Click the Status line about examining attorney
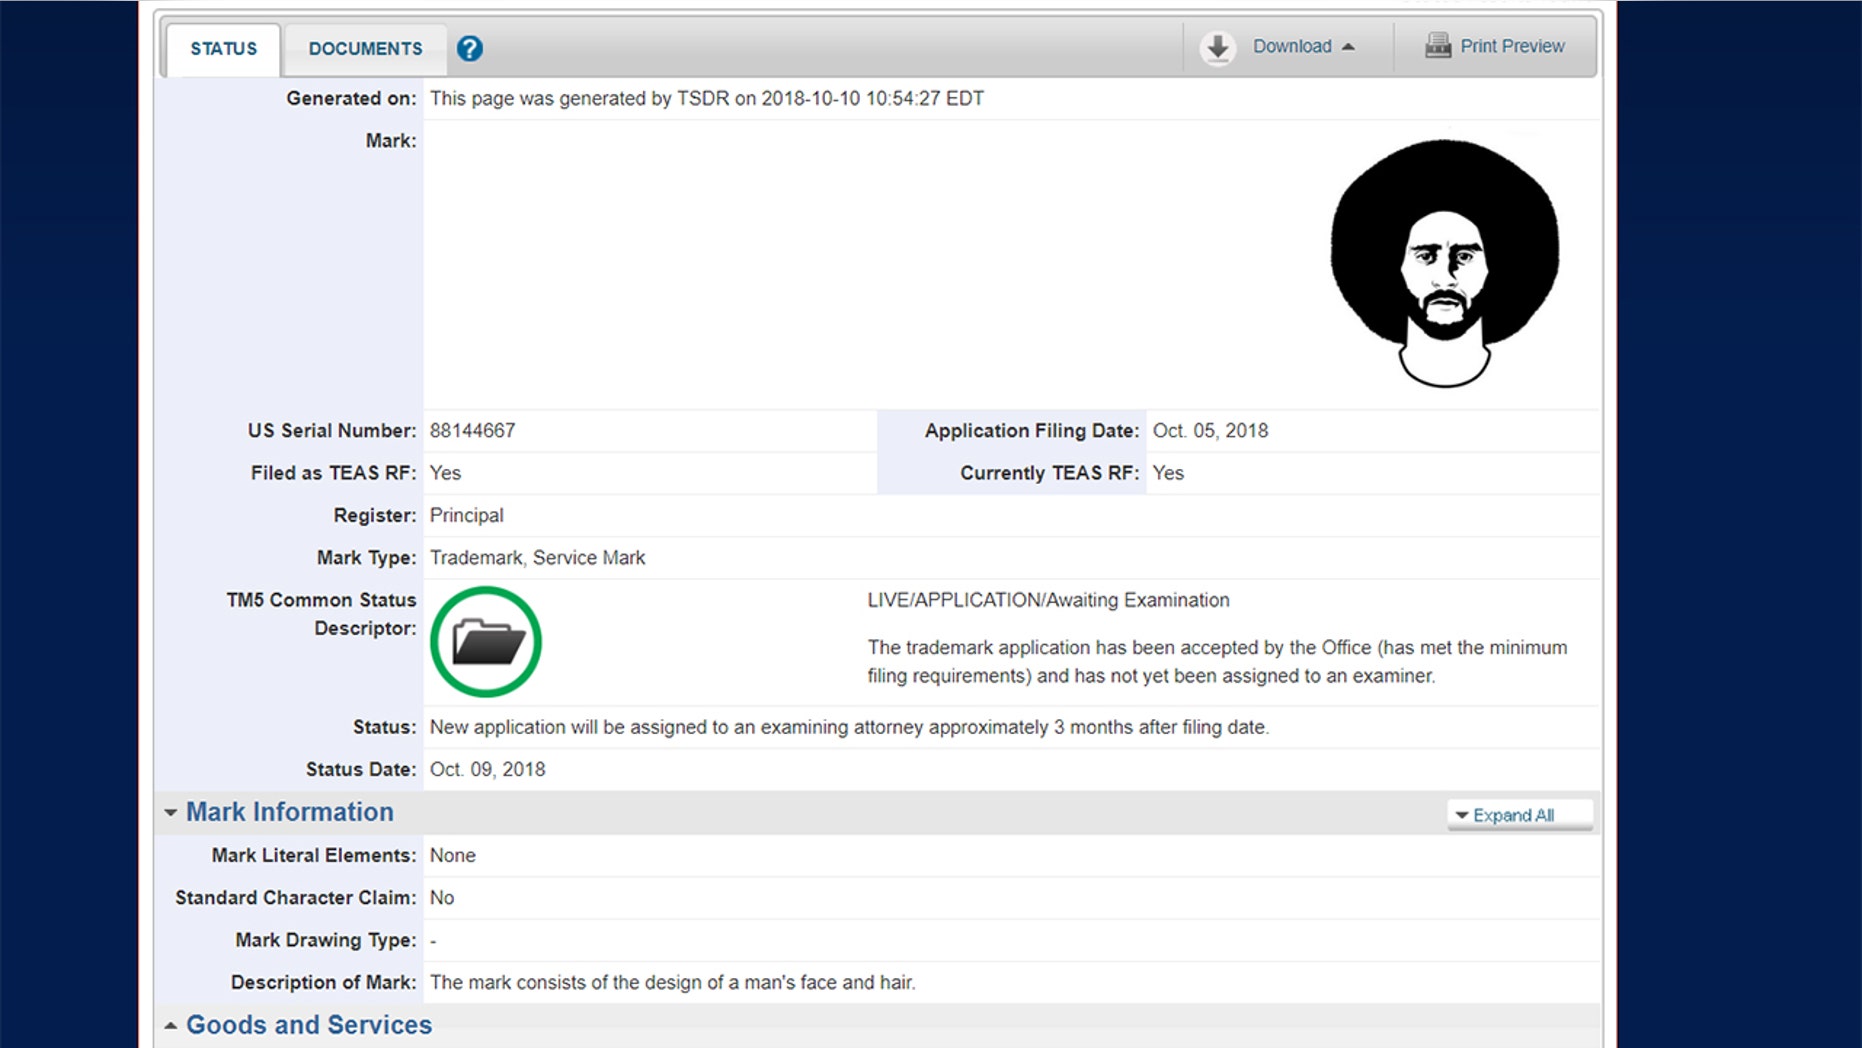The image size is (1862, 1048). (849, 727)
